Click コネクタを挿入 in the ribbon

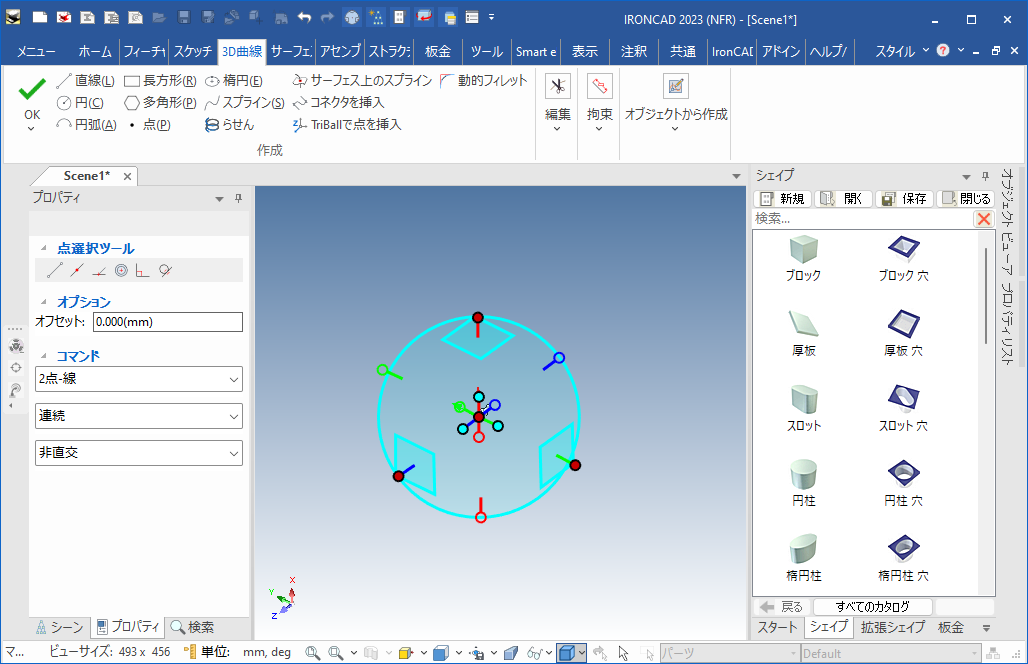(338, 103)
